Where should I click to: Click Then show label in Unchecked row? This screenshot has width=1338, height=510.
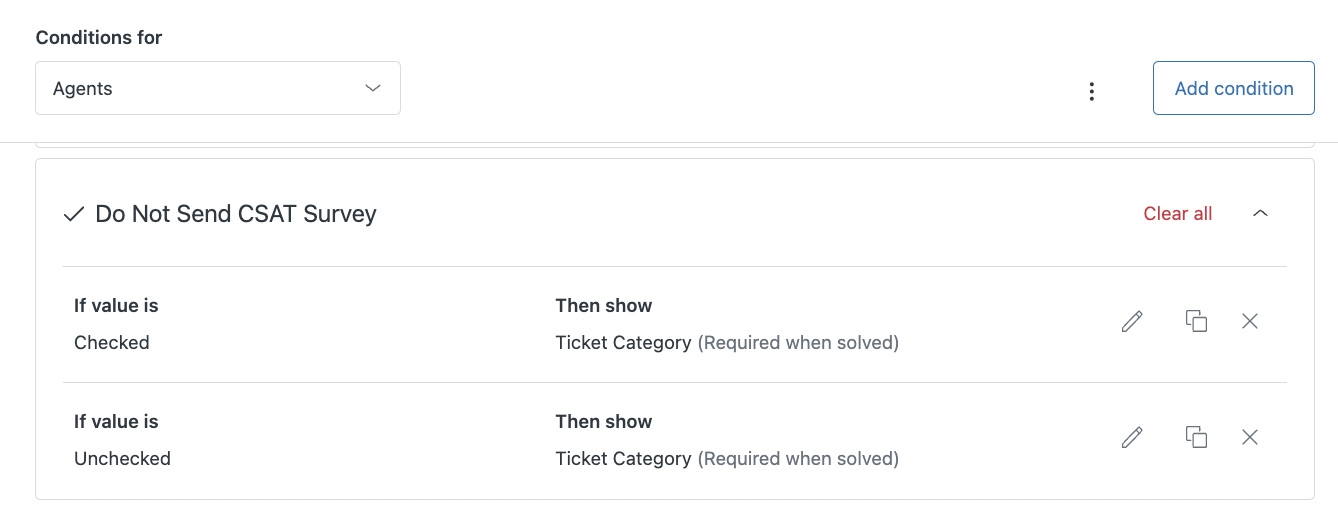[604, 422]
